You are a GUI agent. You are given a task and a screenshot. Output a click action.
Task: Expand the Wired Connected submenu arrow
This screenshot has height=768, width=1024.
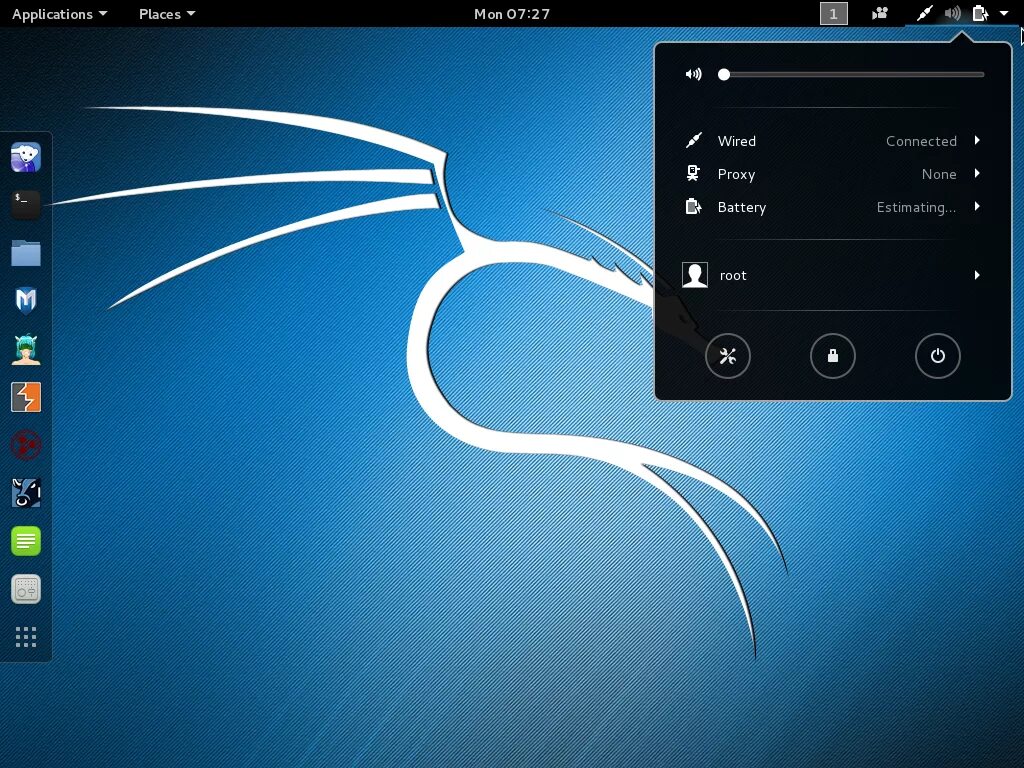pyautogui.click(x=977, y=140)
